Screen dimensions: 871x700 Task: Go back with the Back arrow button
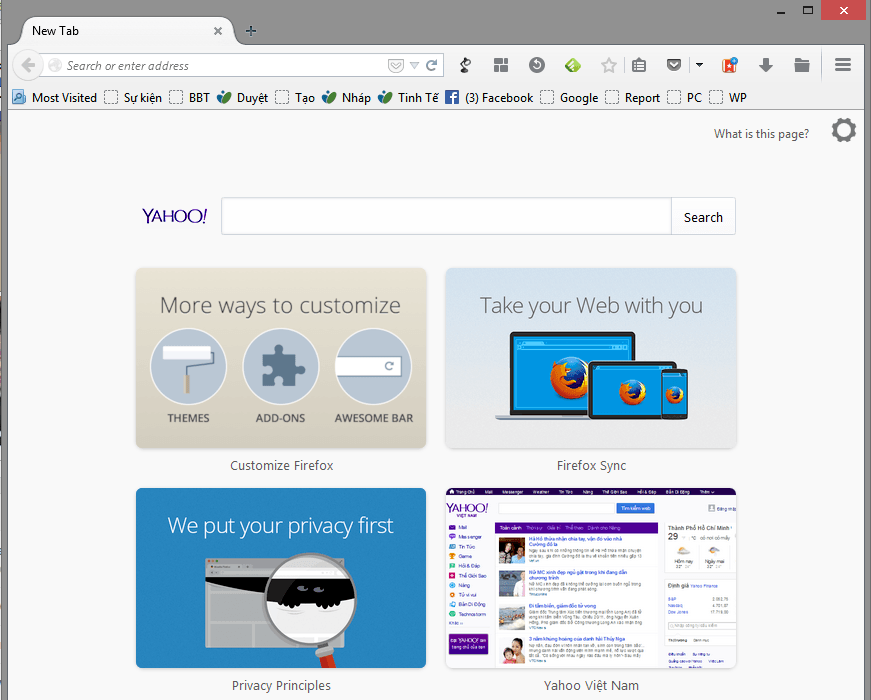coord(28,66)
